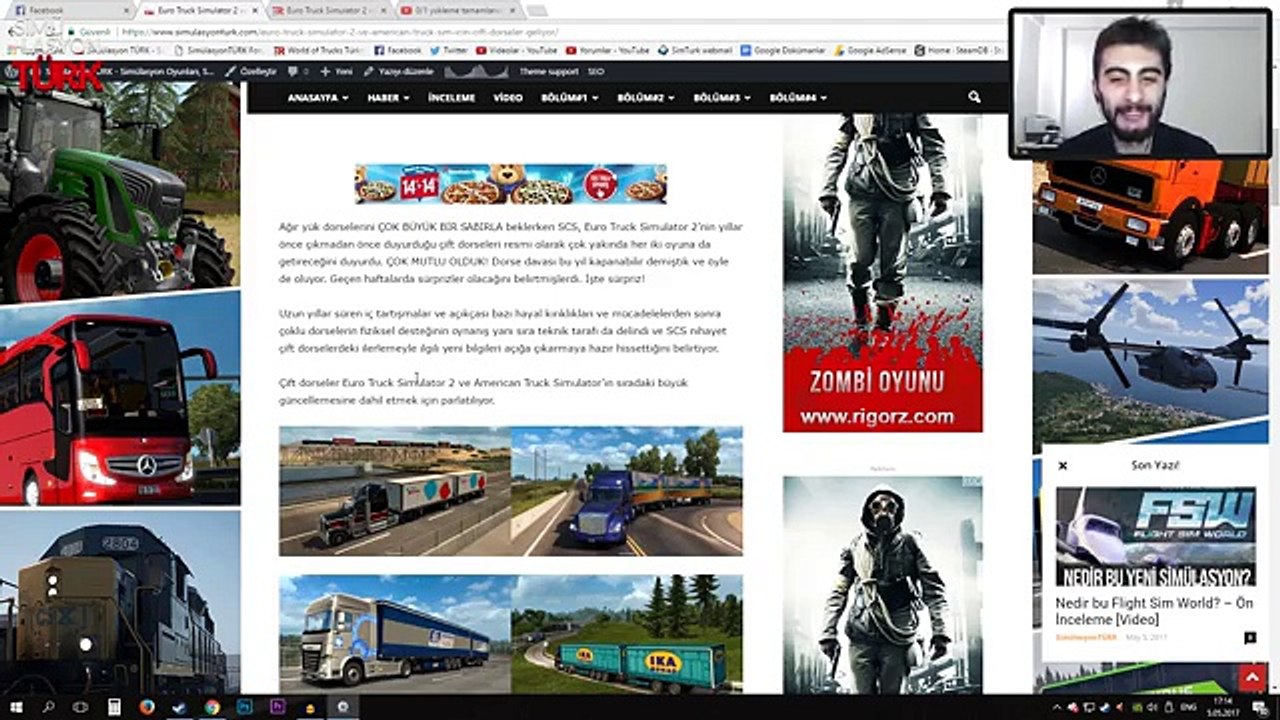This screenshot has height=720, width=1280.
Task: Click the comment icon on Flight Sim post
Action: [x=1249, y=637]
